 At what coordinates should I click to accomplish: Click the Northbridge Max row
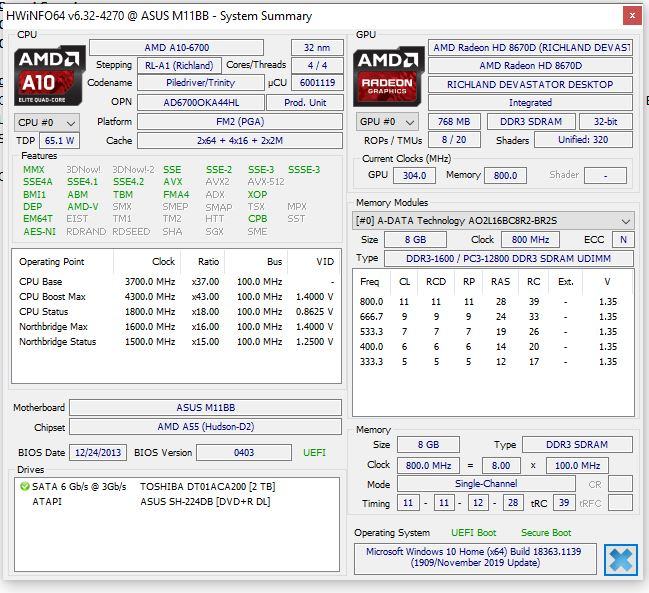pyautogui.click(x=176, y=327)
